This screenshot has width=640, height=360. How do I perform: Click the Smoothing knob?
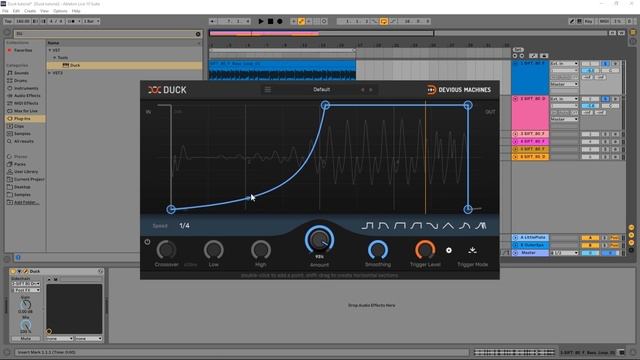pyautogui.click(x=378, y=250)
